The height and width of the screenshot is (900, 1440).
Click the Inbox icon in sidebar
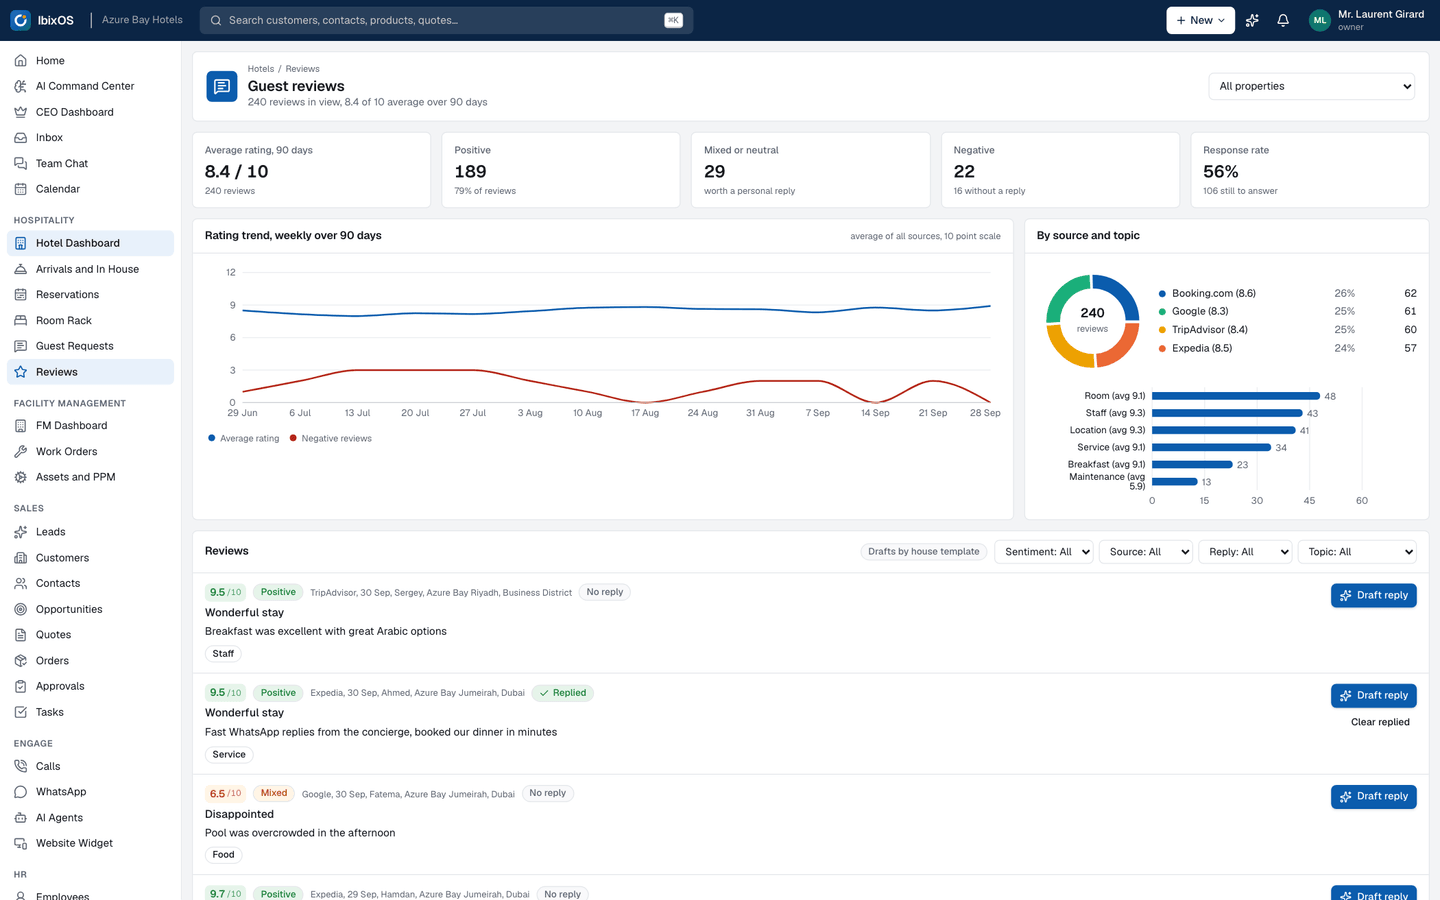coord(21,138)
